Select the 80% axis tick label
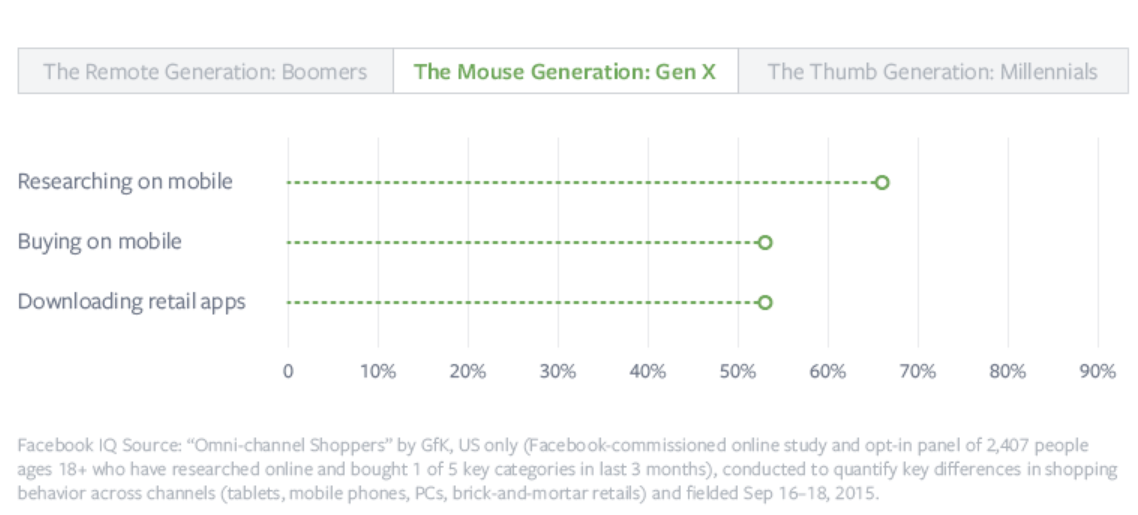This screenshot has height=515, width=1138. click(x=1008, y=371)
